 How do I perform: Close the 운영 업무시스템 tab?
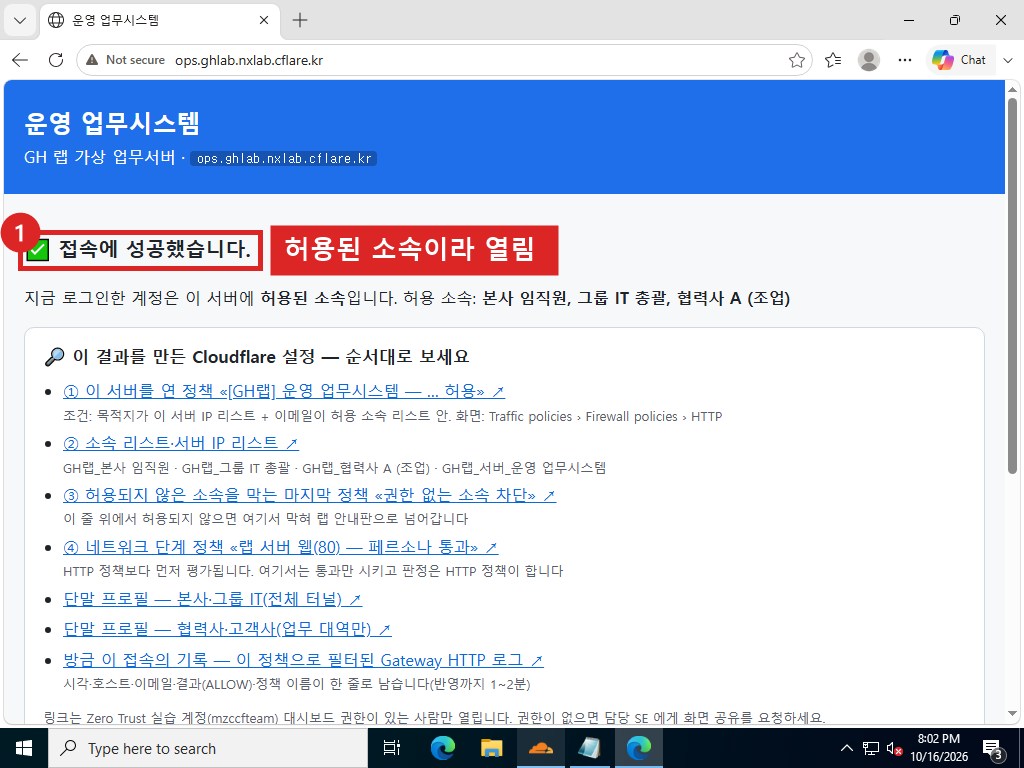264,20
